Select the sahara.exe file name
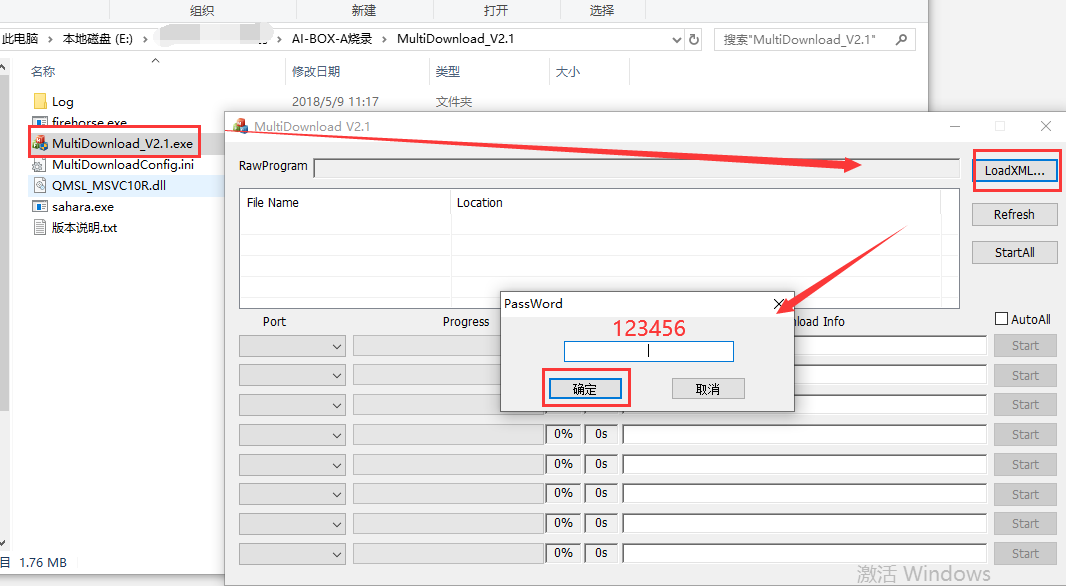Image resolution: width=1066 pixels, height=586 pixels. click(83, 207)
